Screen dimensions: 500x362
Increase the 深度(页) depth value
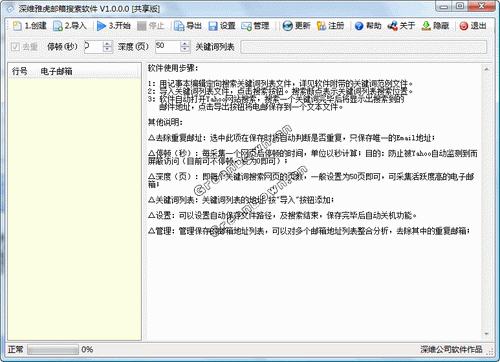pos(185,44)
